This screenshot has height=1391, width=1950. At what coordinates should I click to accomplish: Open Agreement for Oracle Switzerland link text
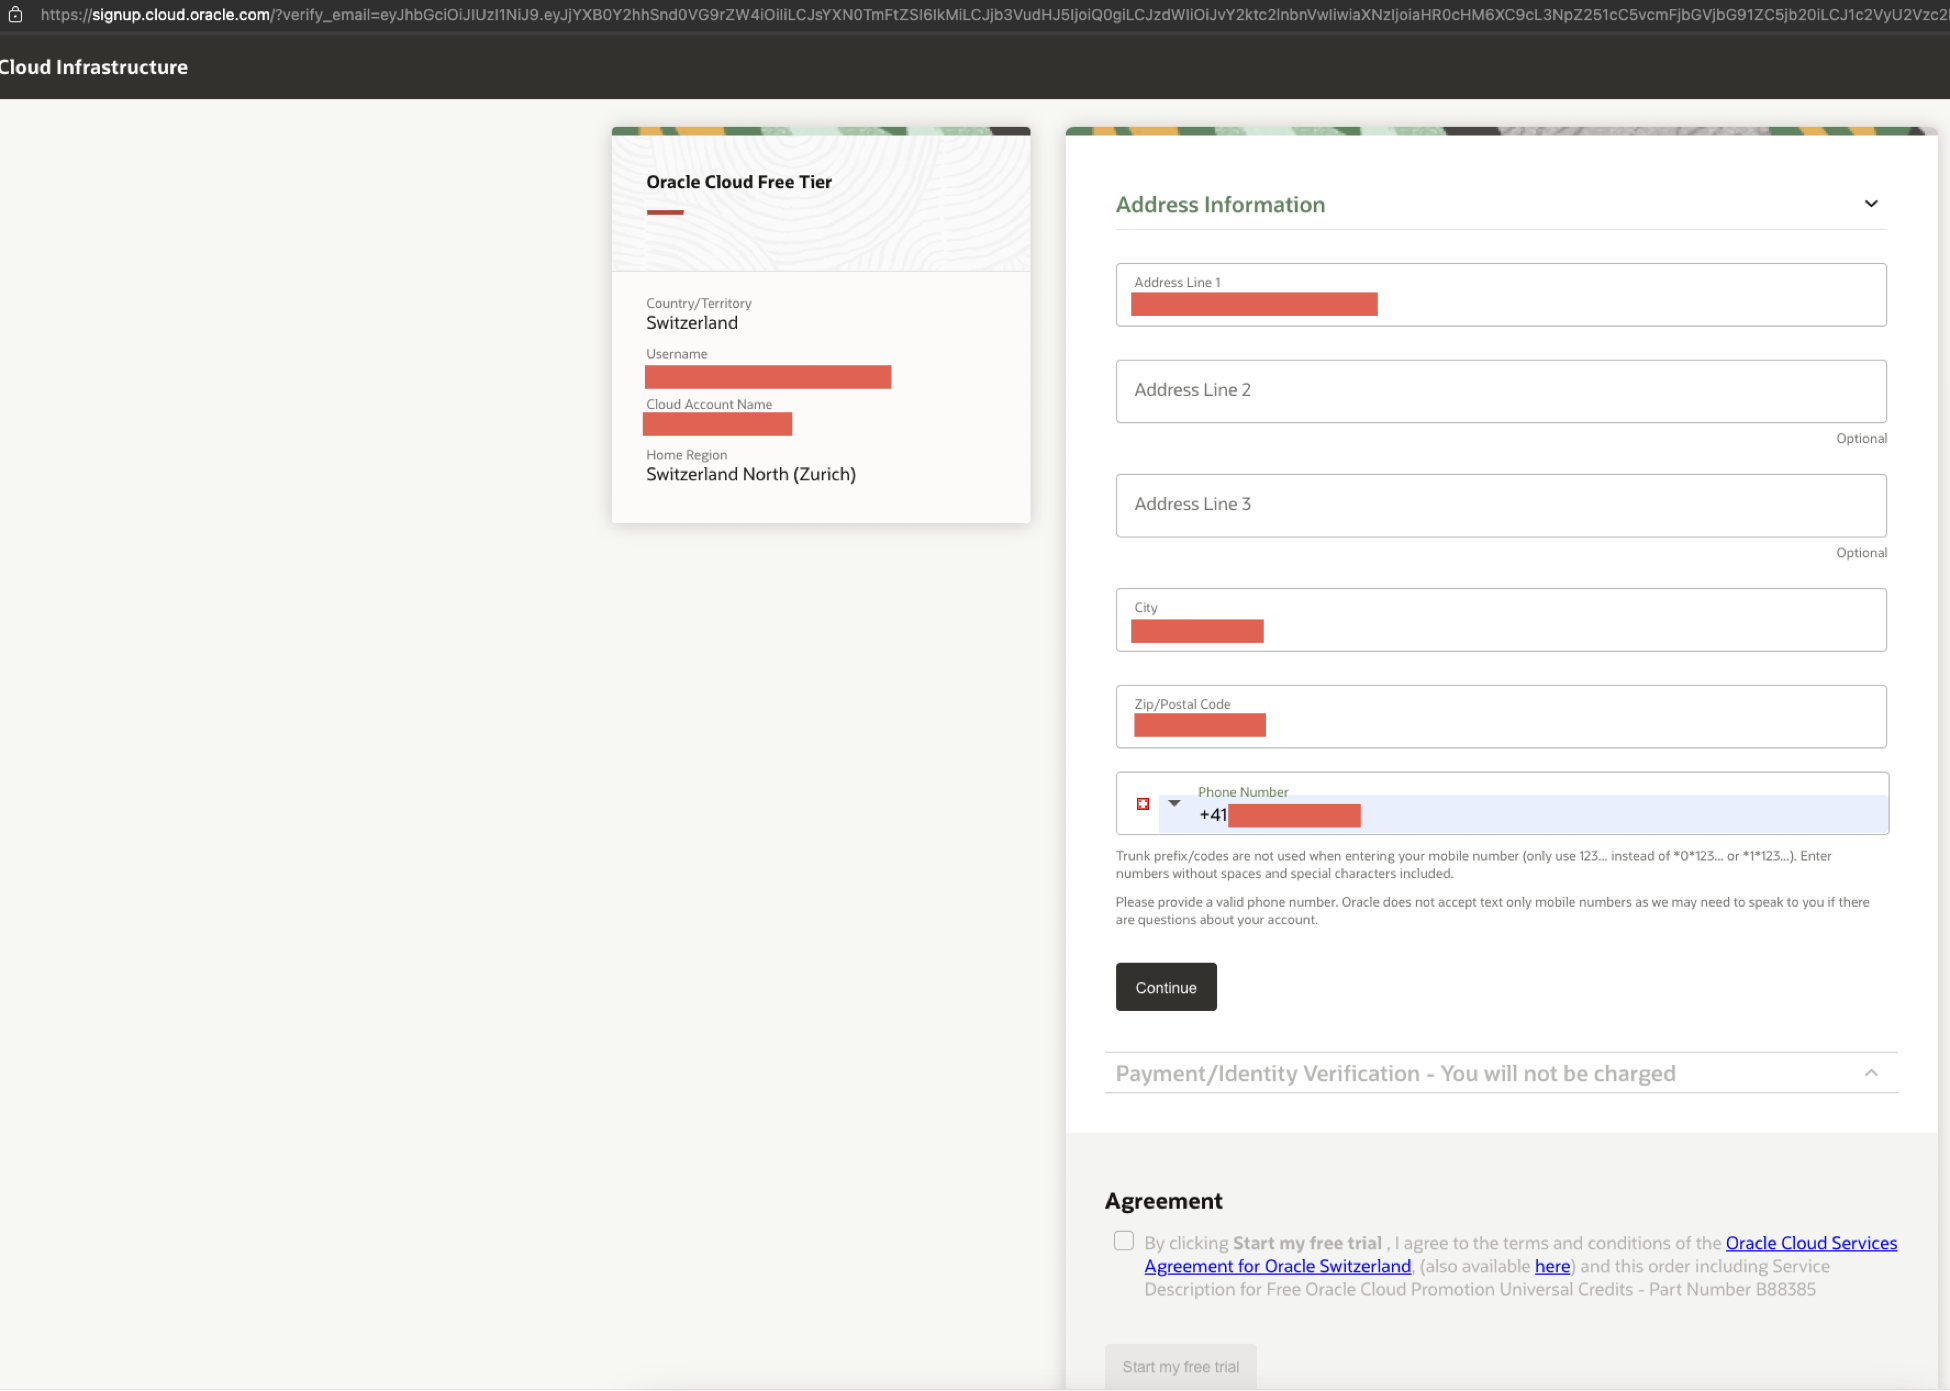click(1278, 1266)
